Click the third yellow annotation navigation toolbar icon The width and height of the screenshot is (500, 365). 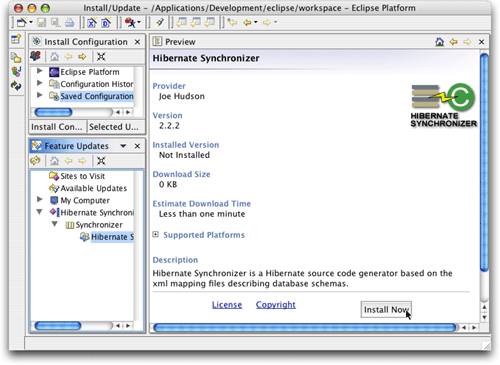point(210,22)
